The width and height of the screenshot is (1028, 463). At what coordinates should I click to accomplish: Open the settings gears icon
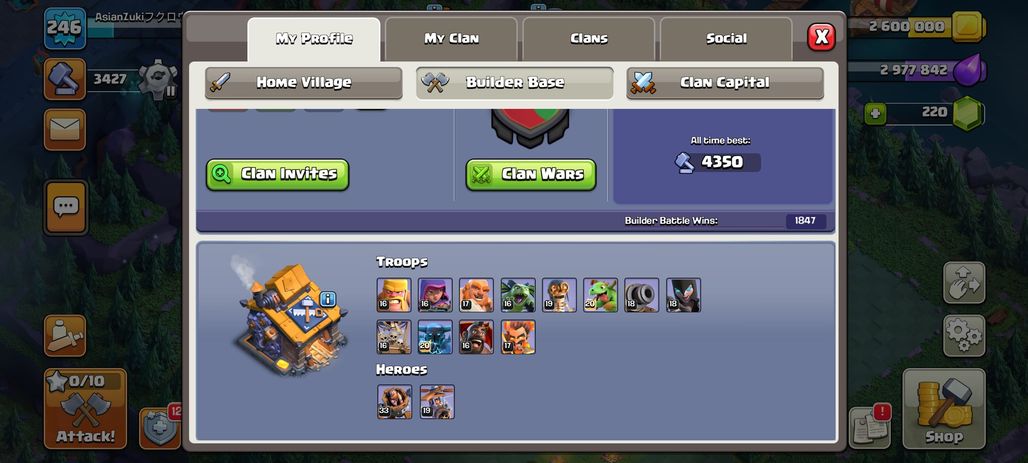click(964, 335)
